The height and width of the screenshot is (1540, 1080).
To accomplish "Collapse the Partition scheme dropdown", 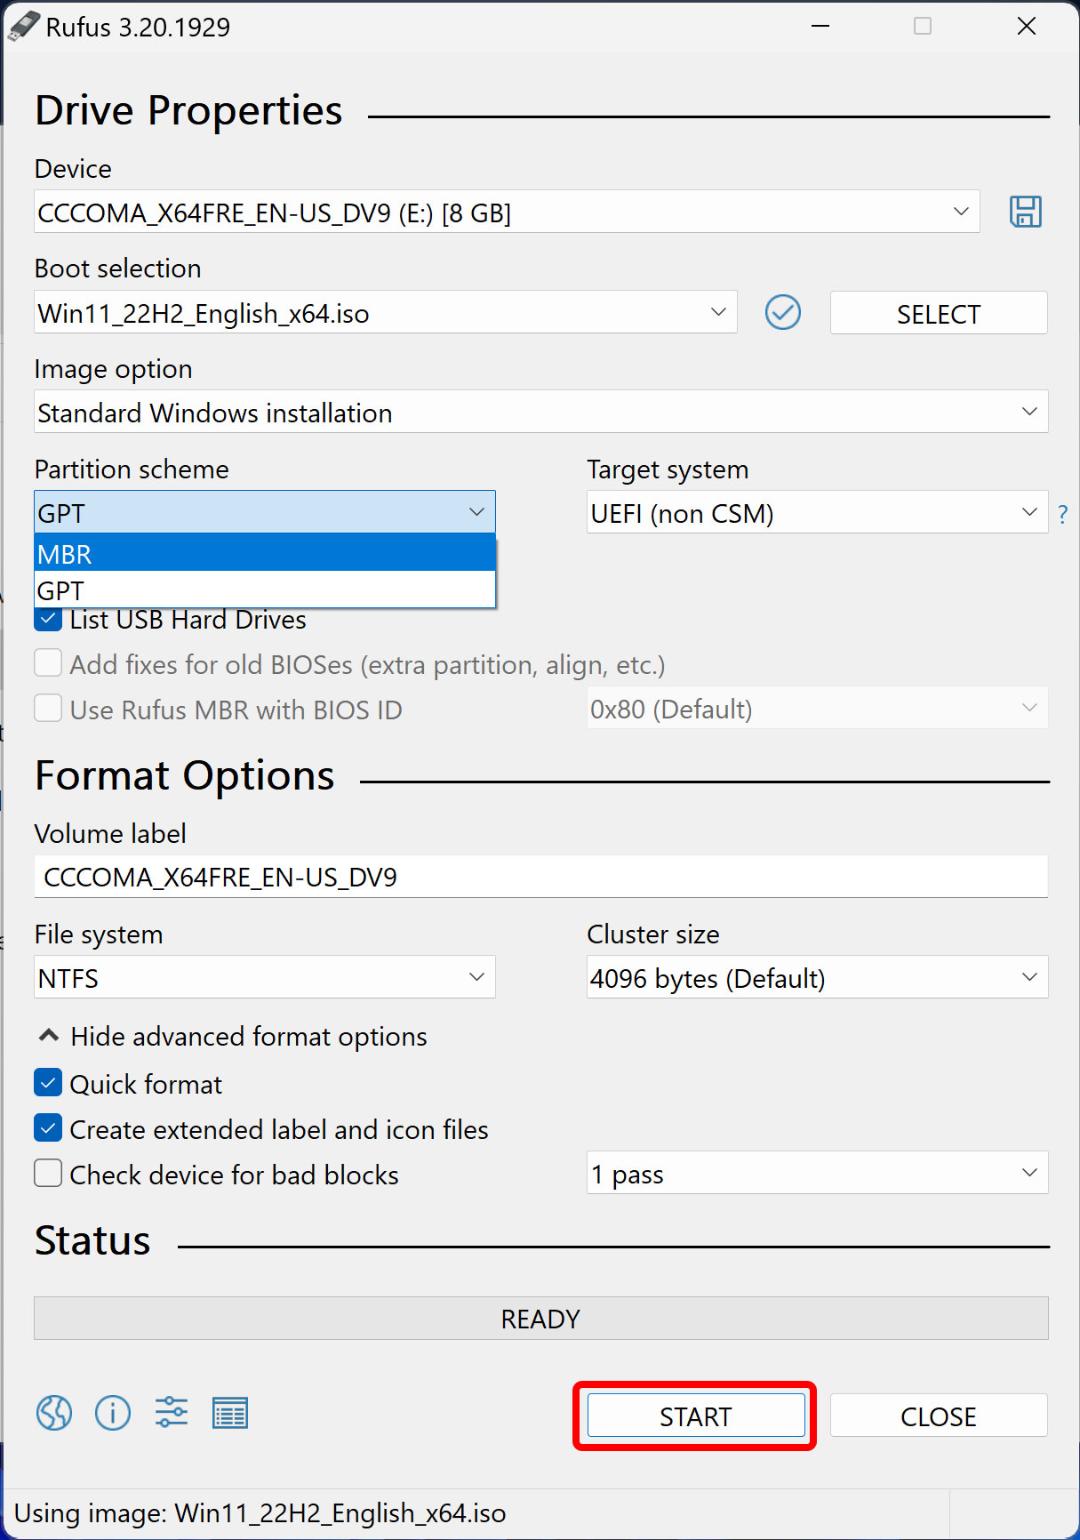I will [265, 512].
